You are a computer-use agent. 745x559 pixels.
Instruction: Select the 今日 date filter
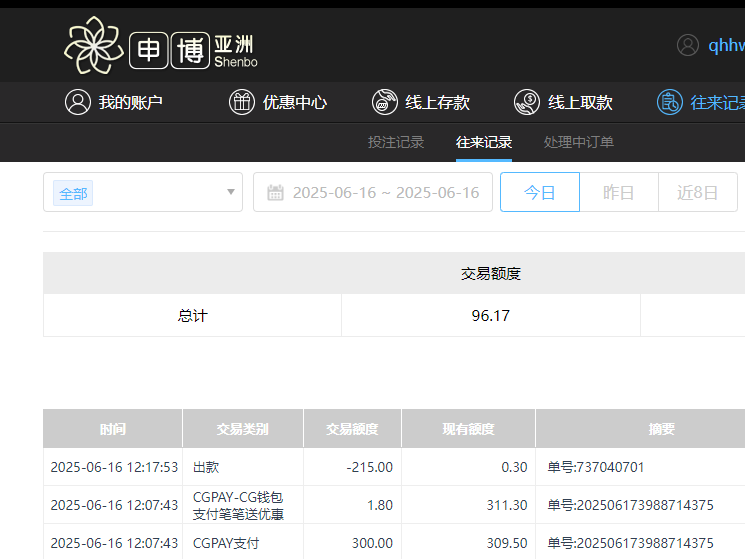(540, 192)
